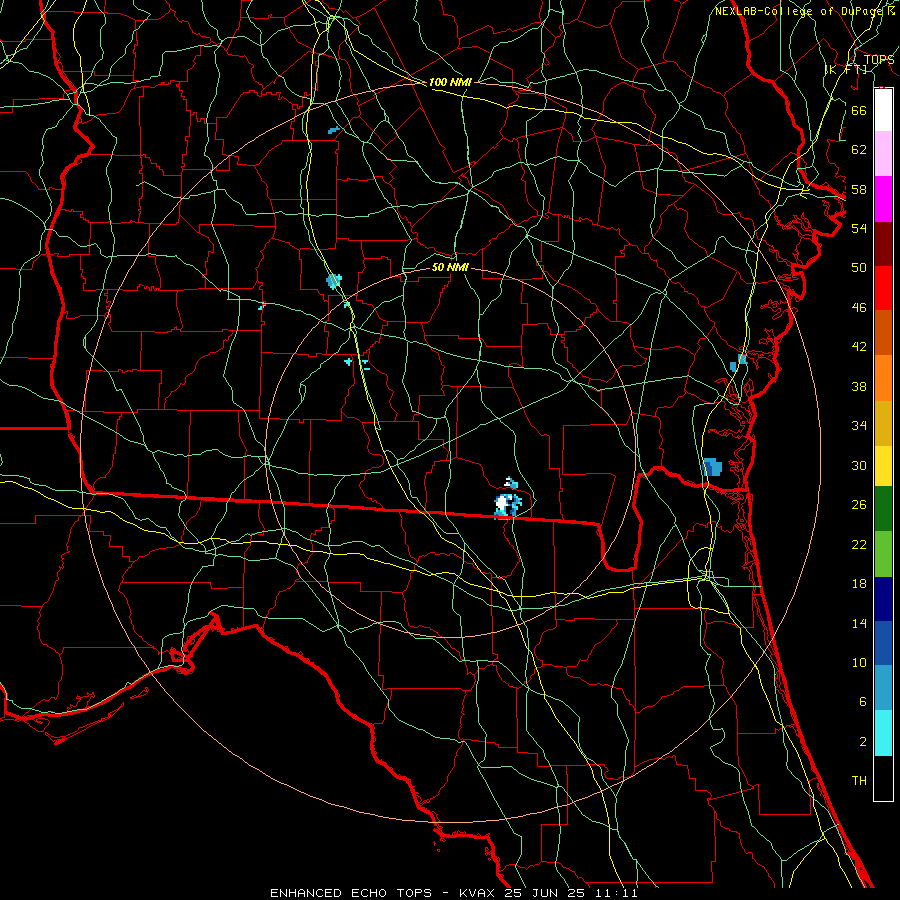Click the legend value '46'

(x=859, y=308)
